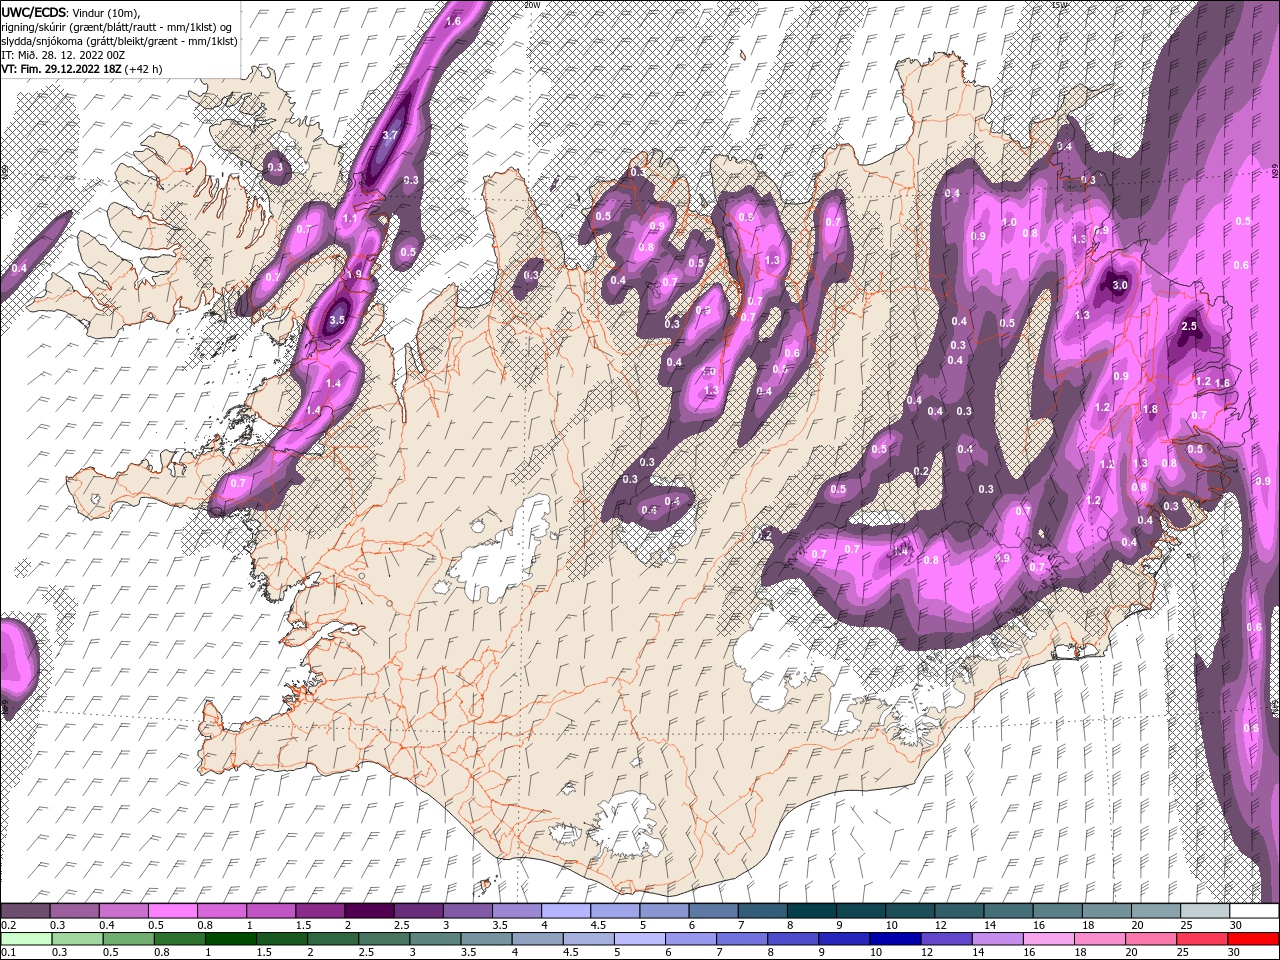
Task: Click the snow scale swatch starting at 0.4
Action: click(123, 911)
